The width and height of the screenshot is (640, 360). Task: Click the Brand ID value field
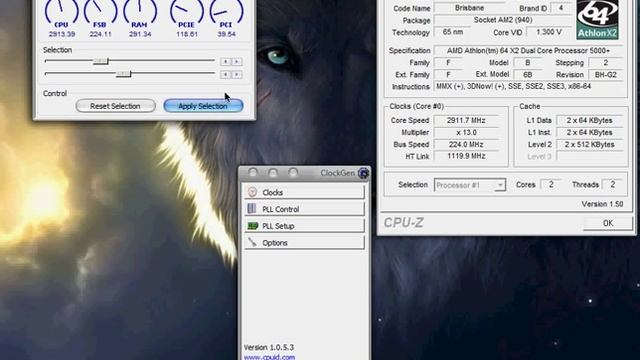[561, 8]
